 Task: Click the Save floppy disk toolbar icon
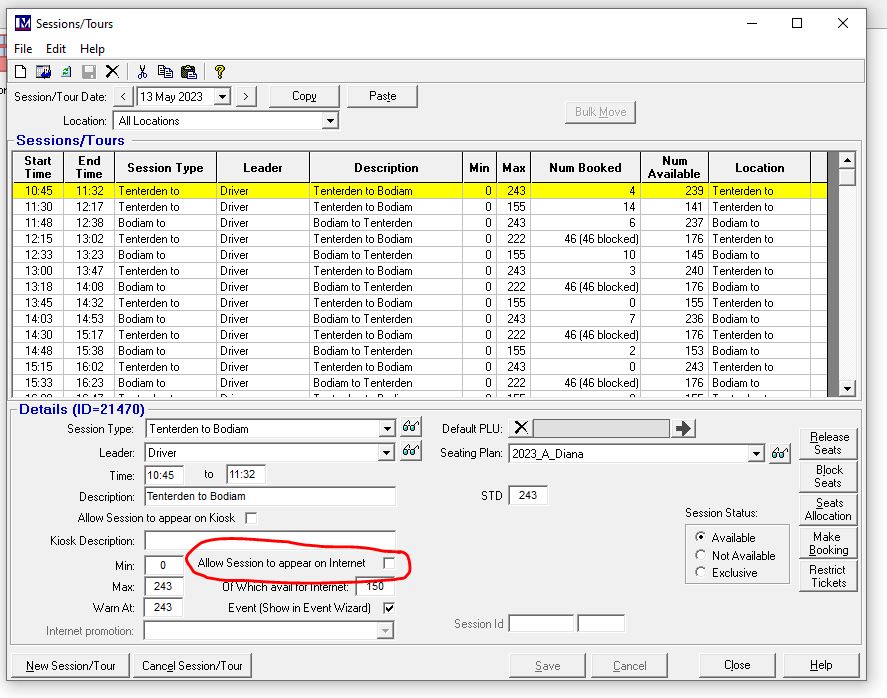point(89,72)
